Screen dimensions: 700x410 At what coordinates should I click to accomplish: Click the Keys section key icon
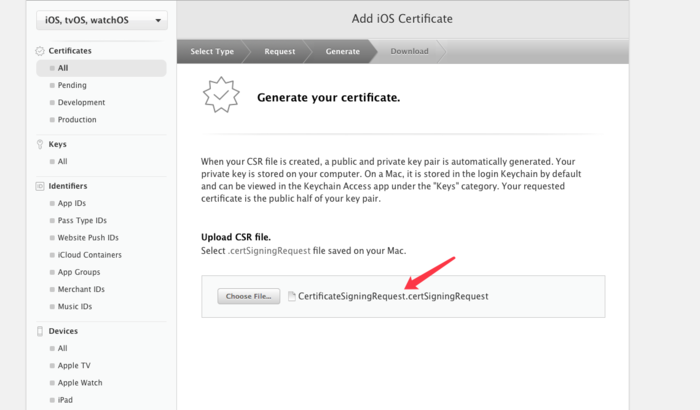(40, 144)
